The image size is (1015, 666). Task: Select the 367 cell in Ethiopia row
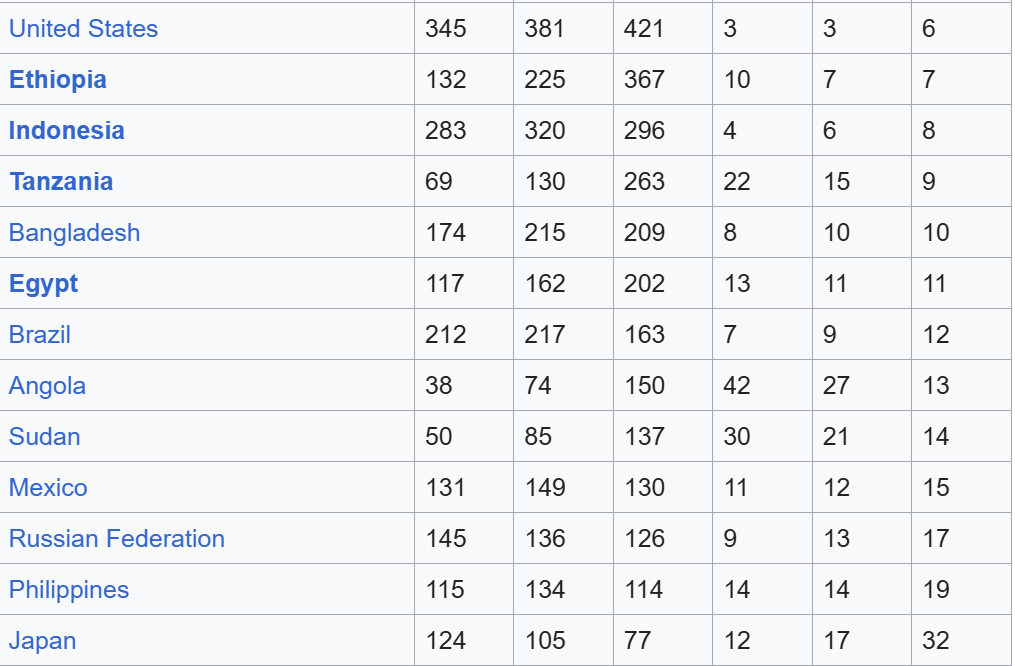[644, 80]
